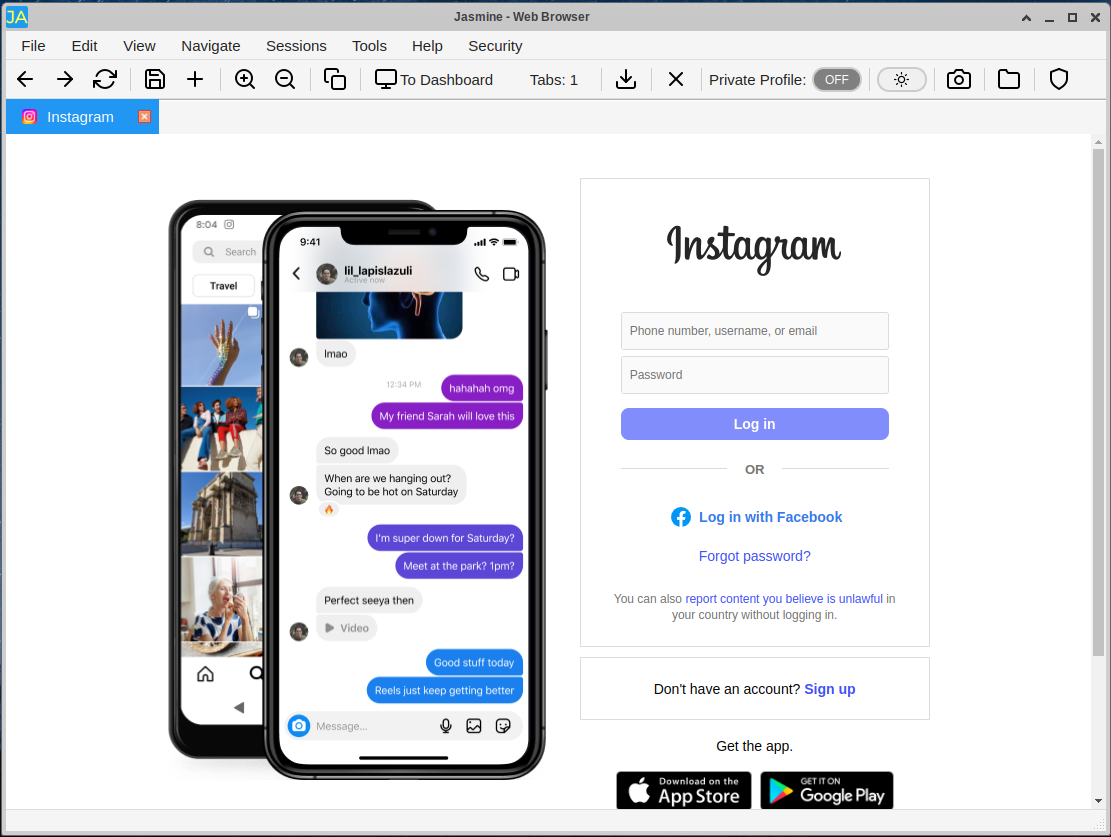Image resolution: width=1111 pixels, height=837 pixels.
Task: Click the scrollbar down arrow
Action: click(1098, 801)
